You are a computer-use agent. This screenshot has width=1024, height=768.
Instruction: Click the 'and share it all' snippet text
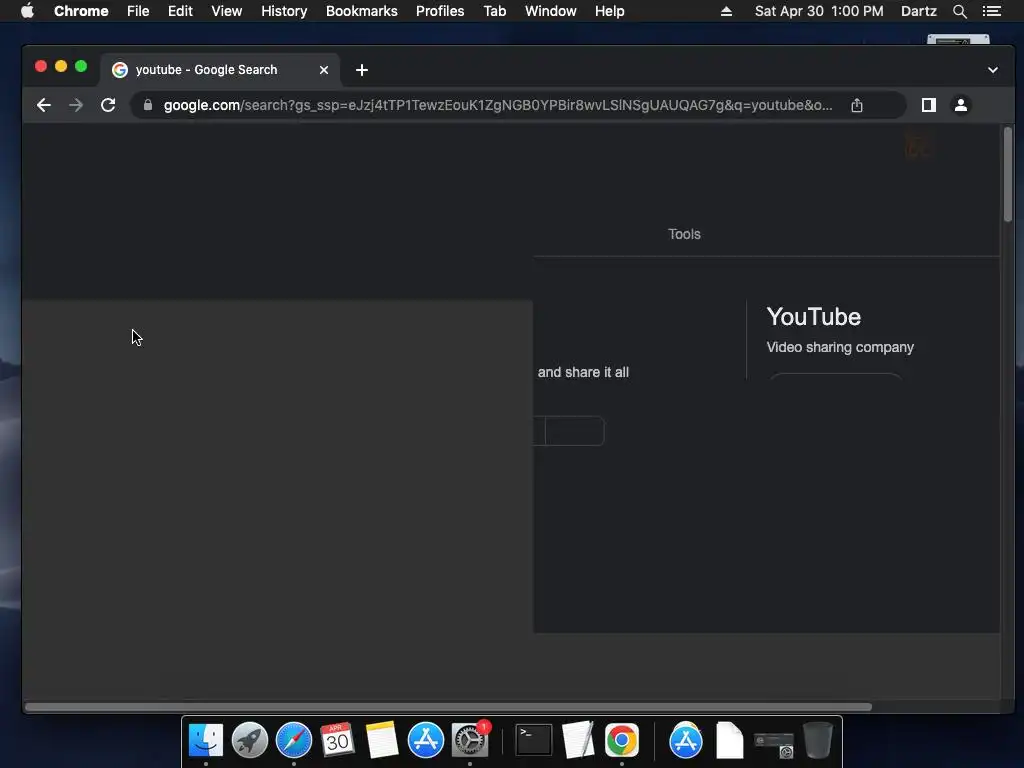pyautogui.click(x=583, y=372)
